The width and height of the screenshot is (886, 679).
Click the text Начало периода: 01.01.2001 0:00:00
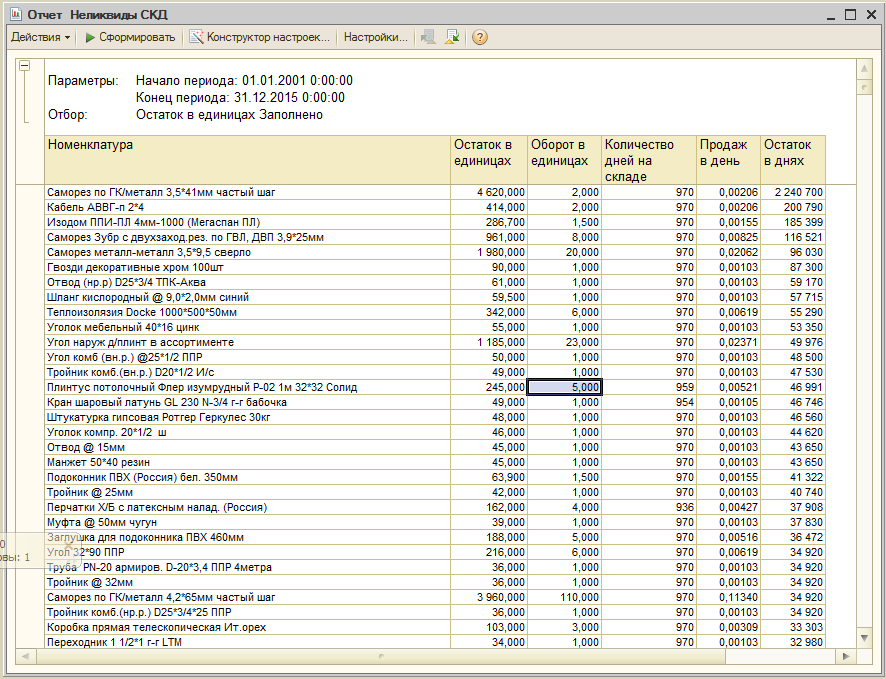(244, 81)
